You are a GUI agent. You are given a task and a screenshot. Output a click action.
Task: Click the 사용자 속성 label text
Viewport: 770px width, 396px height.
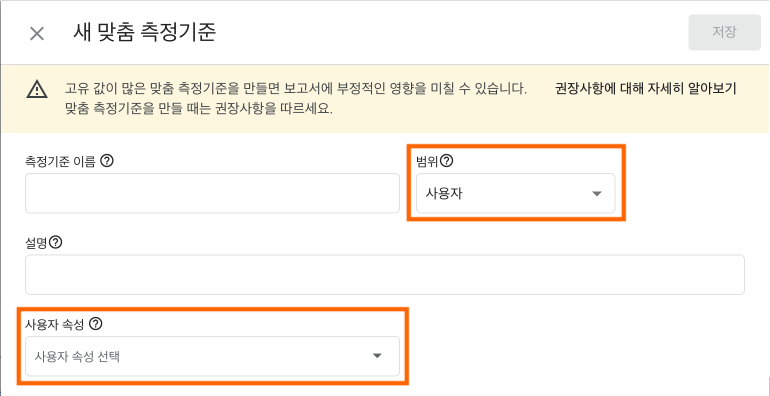click(x=55, y=324)
